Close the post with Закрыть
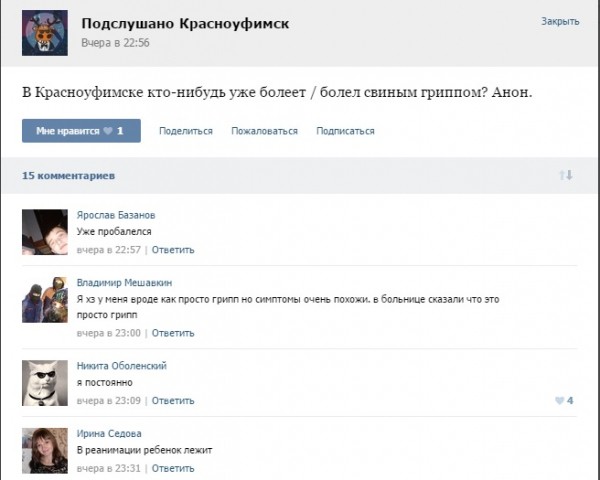The image size is (600, 480). 560,21
